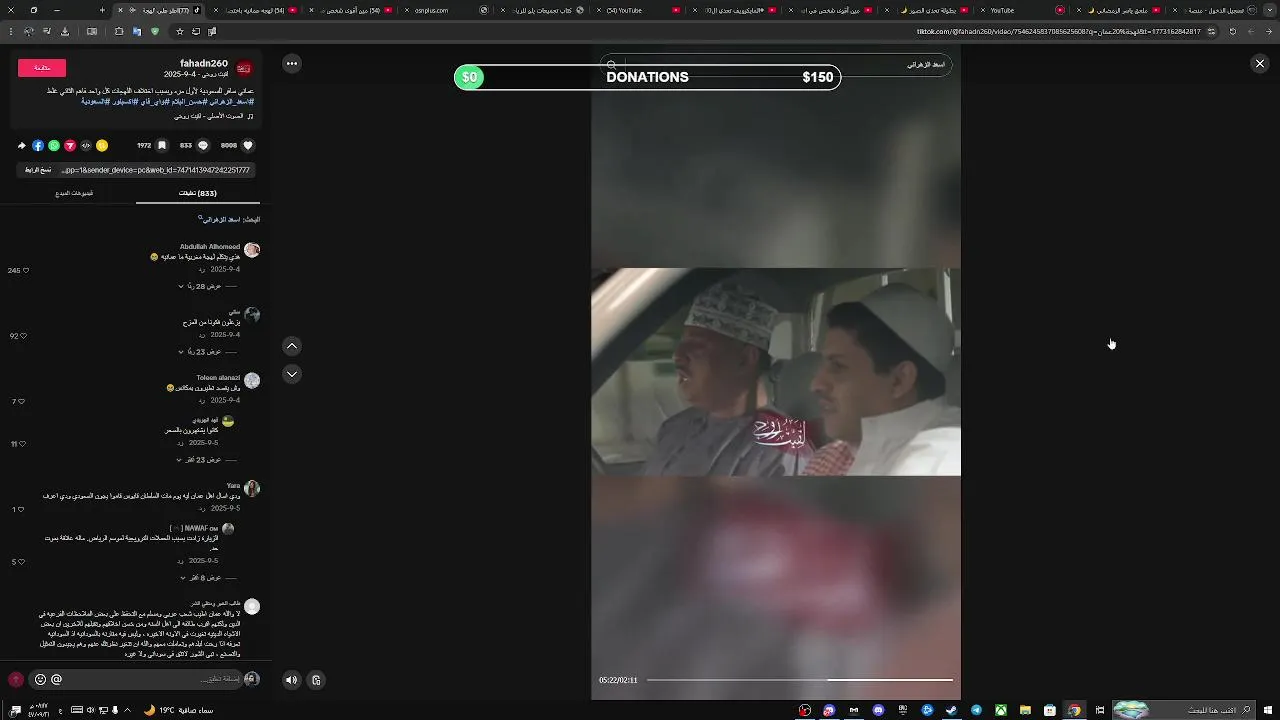Screen dimensions: 1280x720
Task: Like the video with heart icon
Action: [x=249, y=145]
